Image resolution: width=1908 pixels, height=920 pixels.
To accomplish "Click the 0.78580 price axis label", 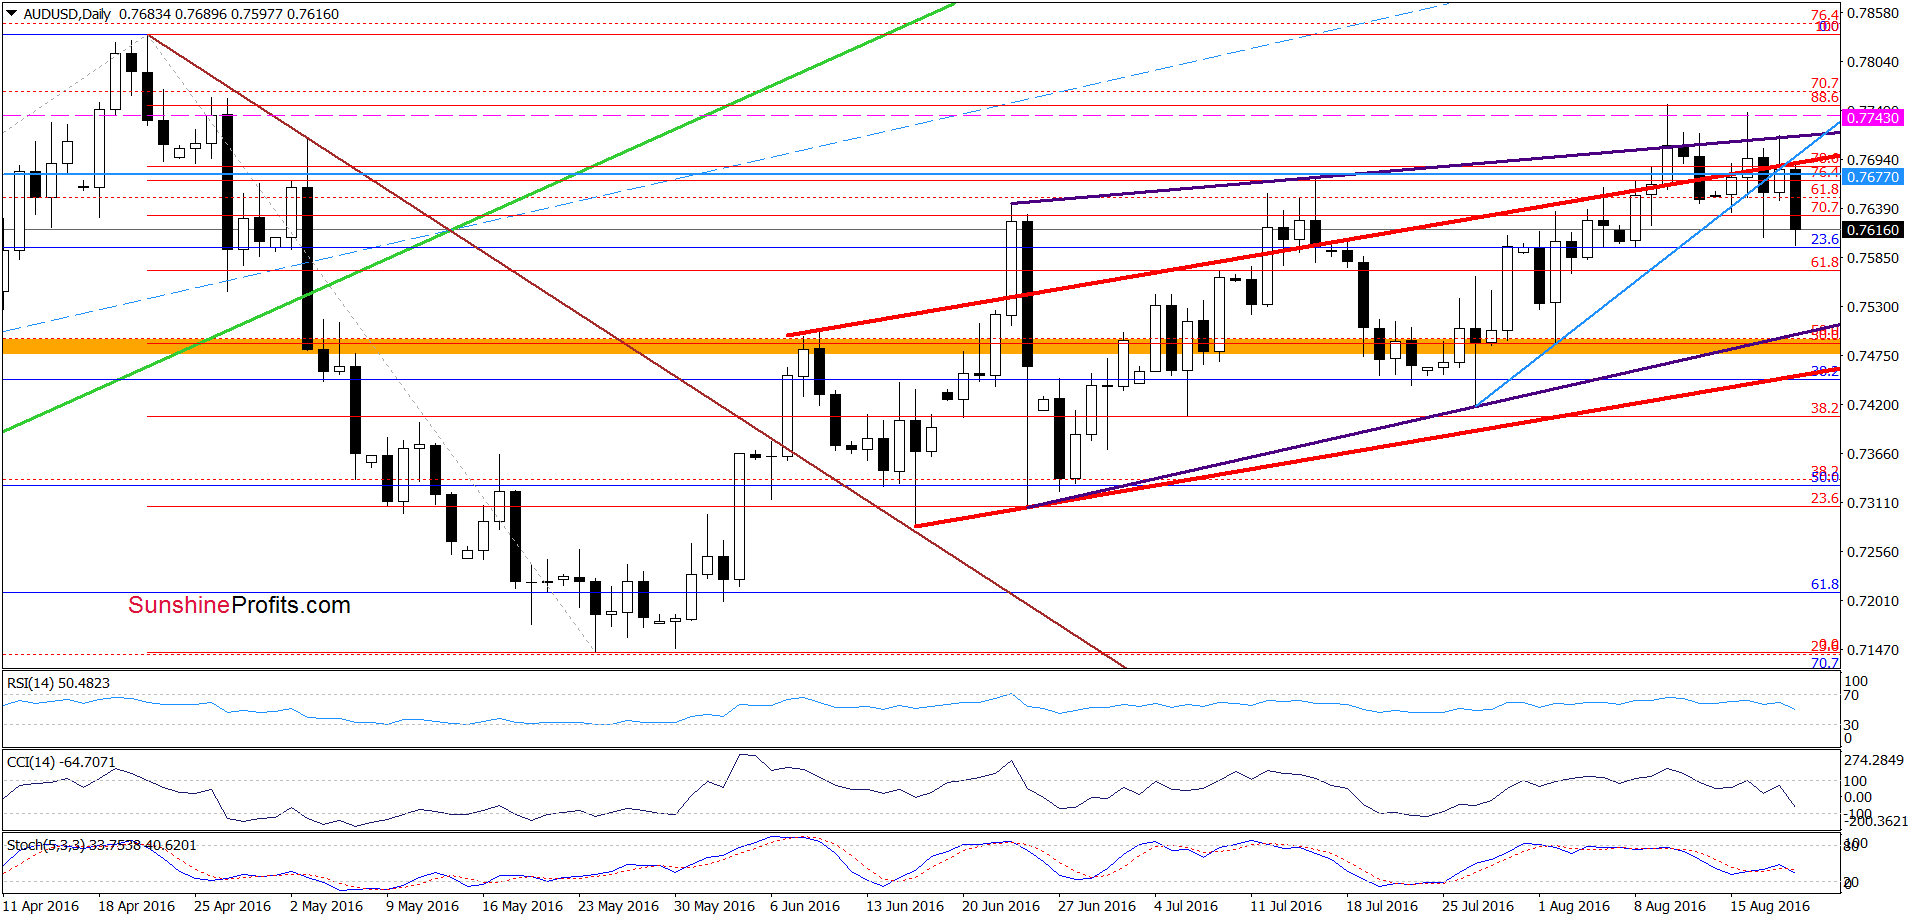I will click(x=1872, y=14).
